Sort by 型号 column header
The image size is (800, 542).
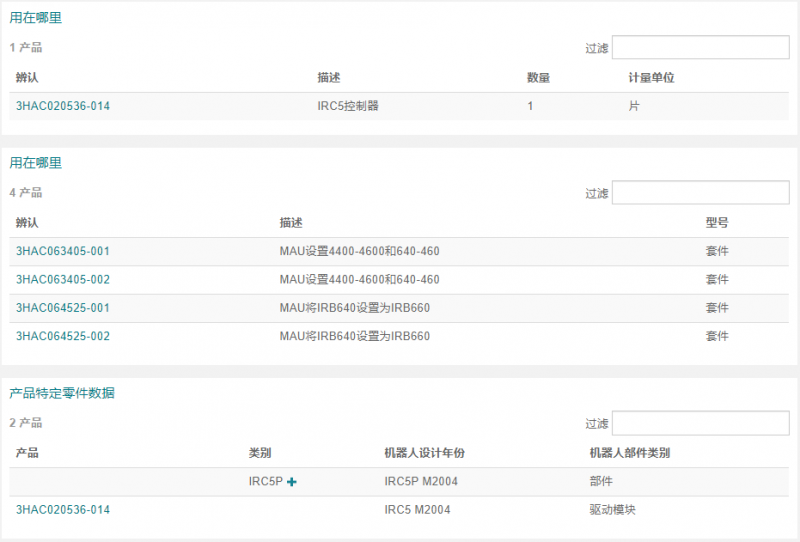coord(717,223)
